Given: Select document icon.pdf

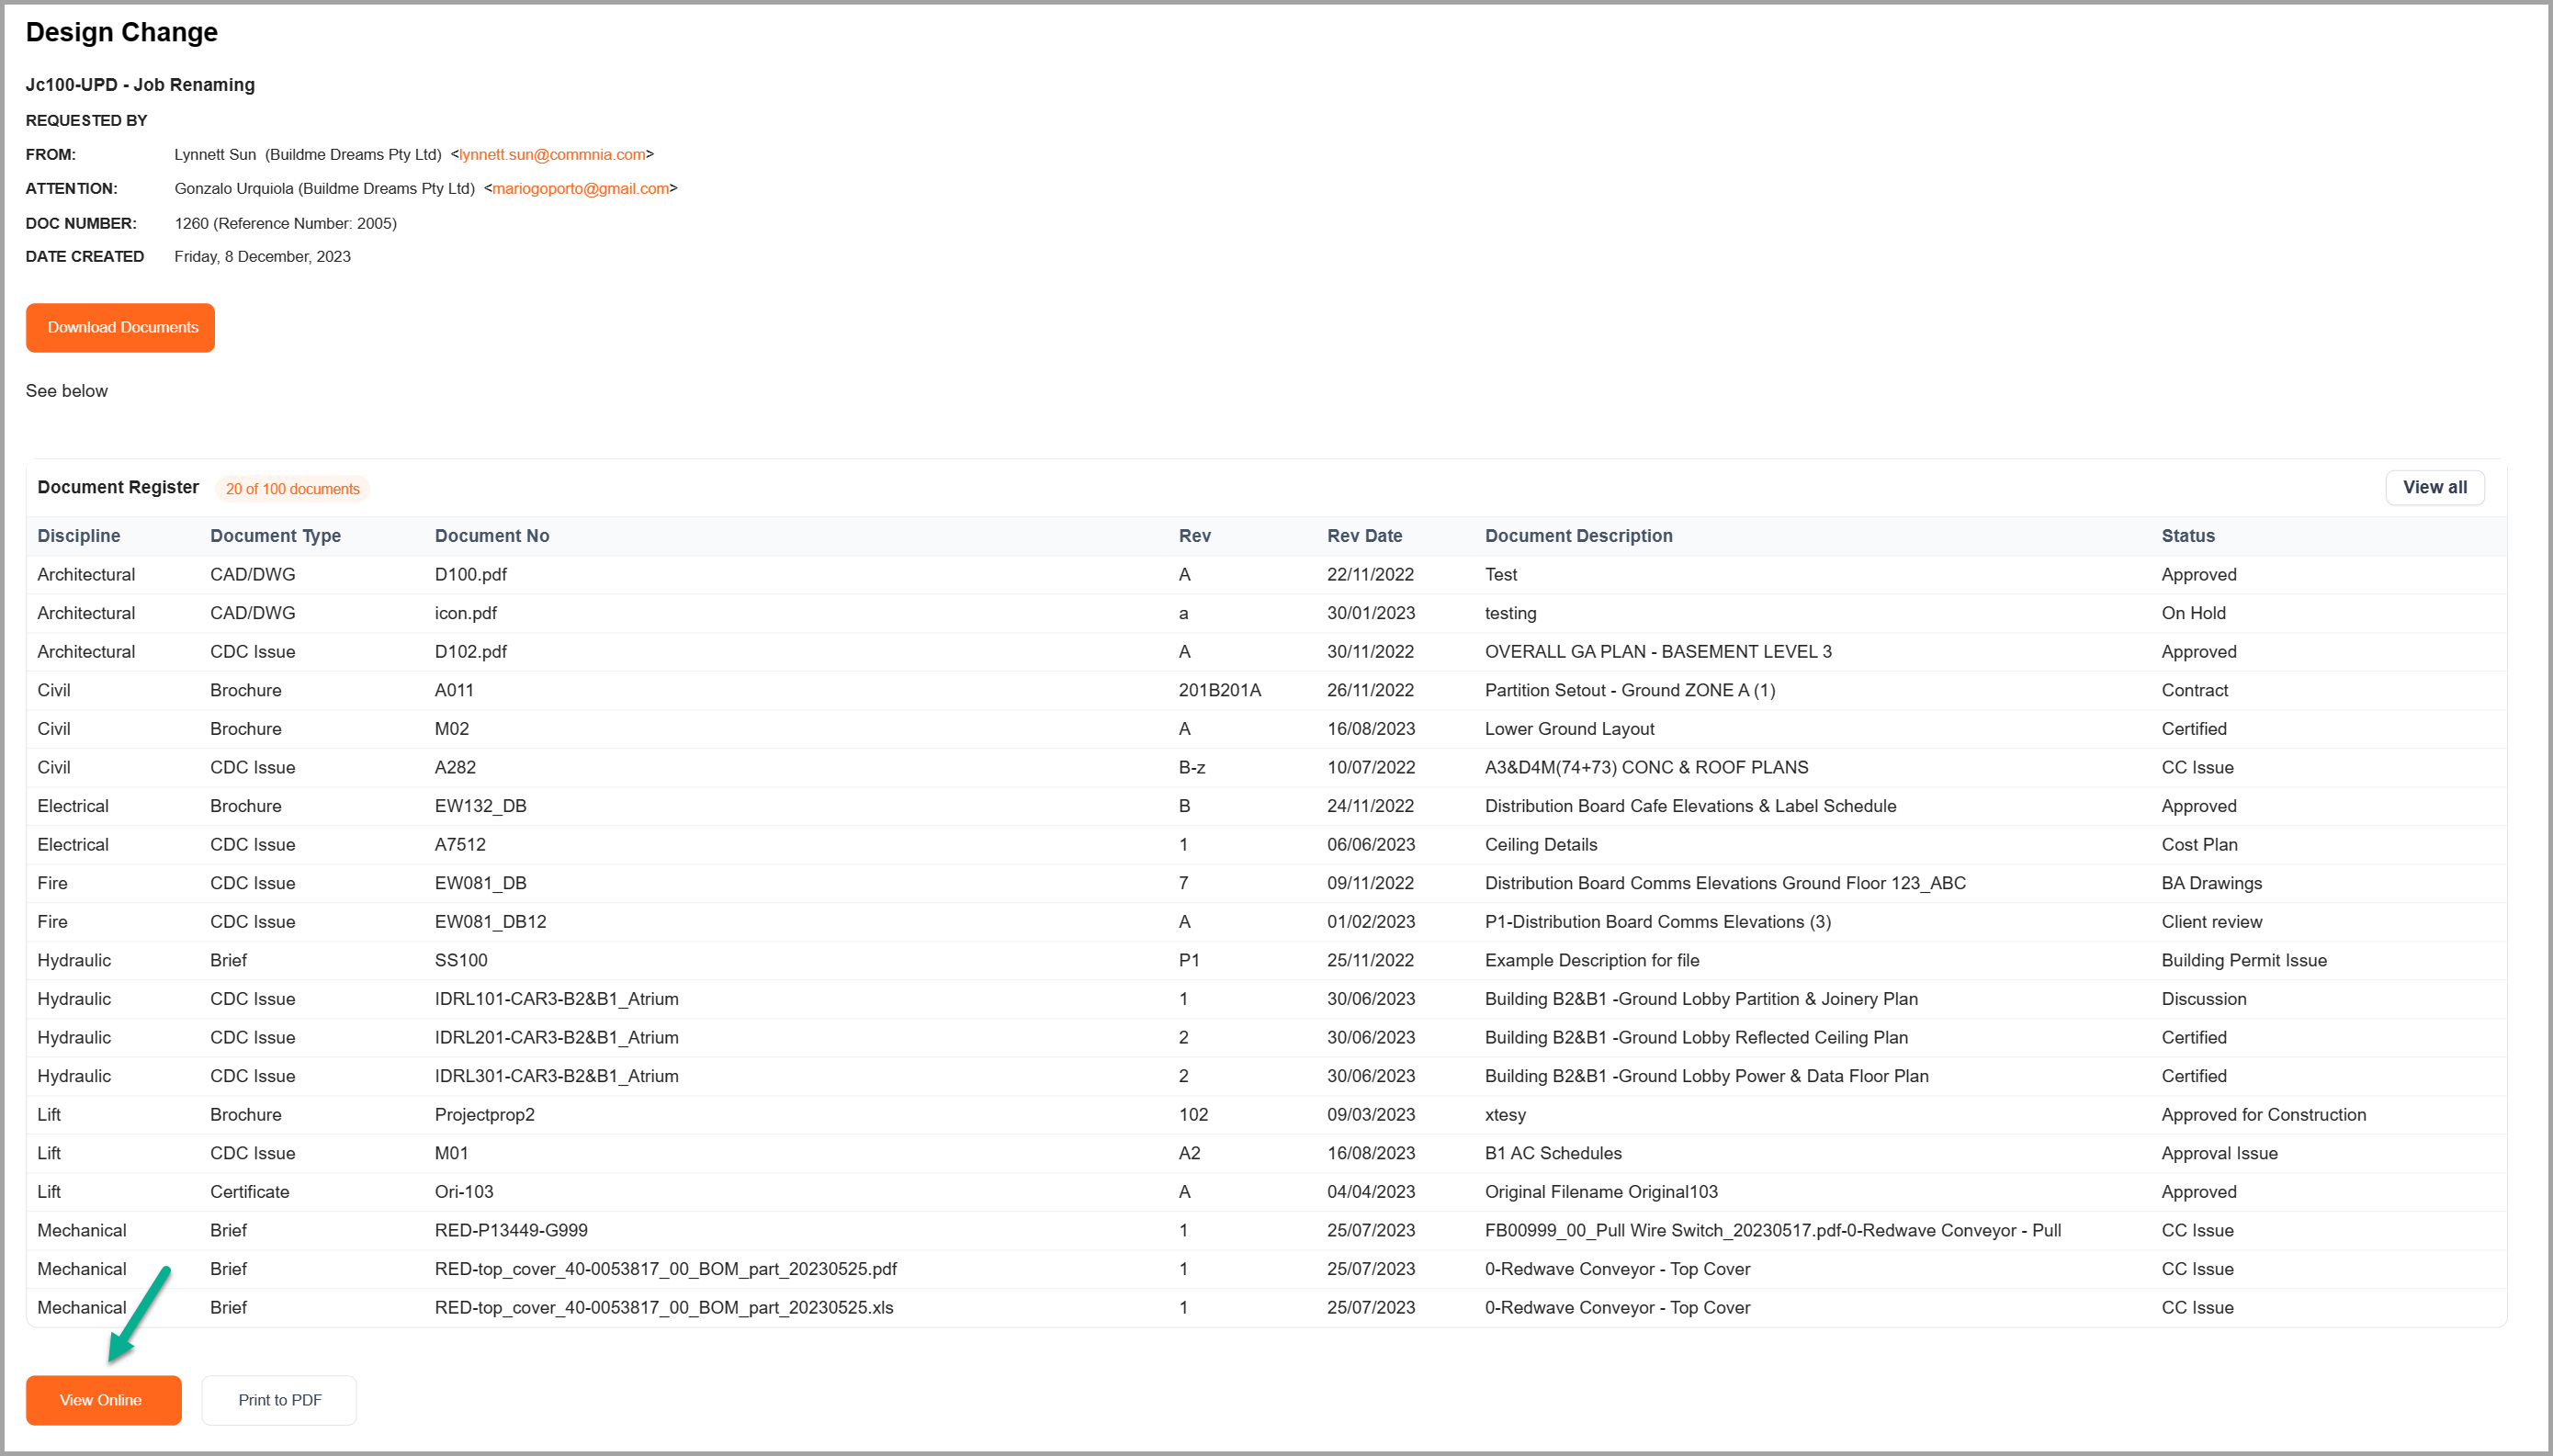Looking at the screenshot, I should tap(465, 613).
